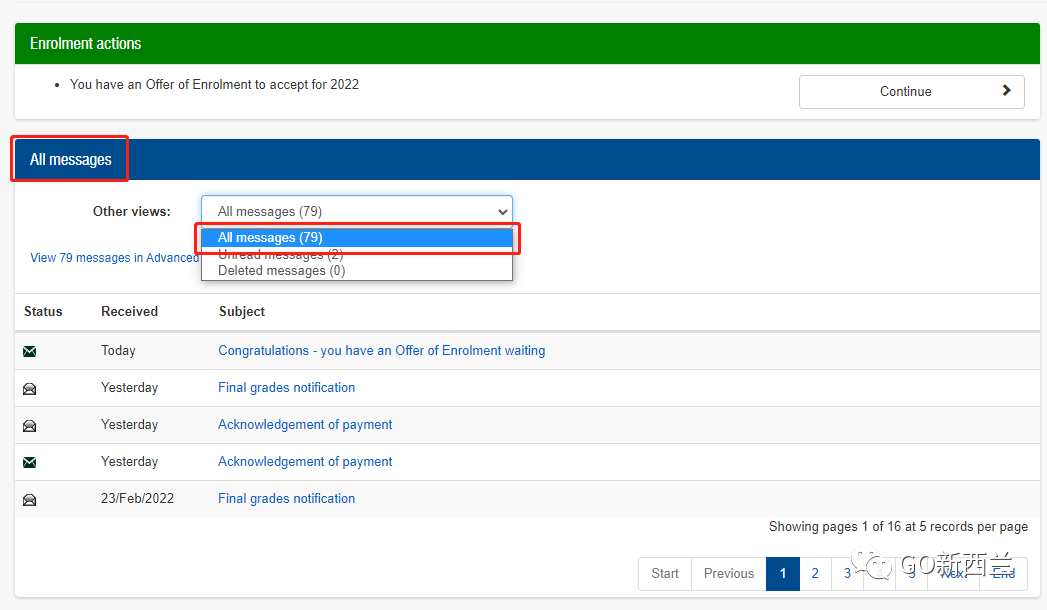Screen dimensions: 1047x610
Task: Select All messages (79) option
Action: pos(357,238)
